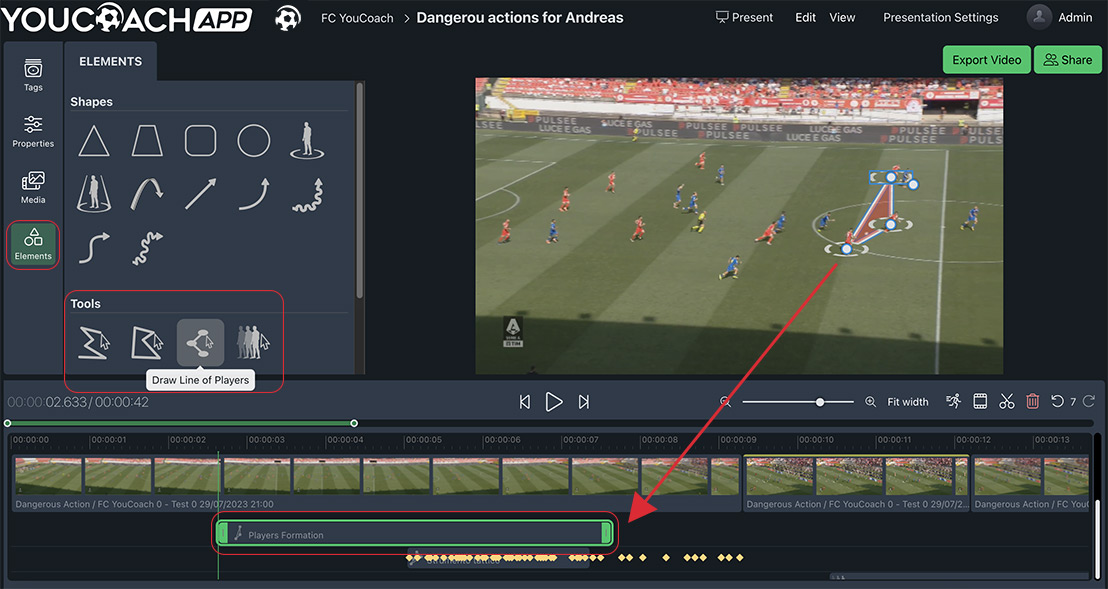Click the elements panel vertical scrollbar
Viewport: 1108px width, 589px height.
click(x=360, y=191)
